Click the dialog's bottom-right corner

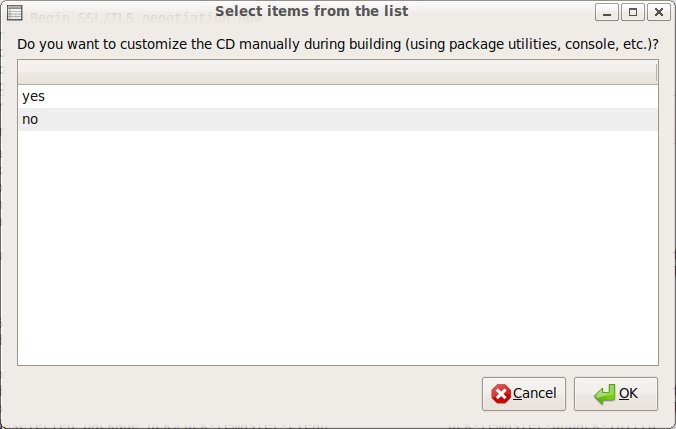[x=672, y=425]
